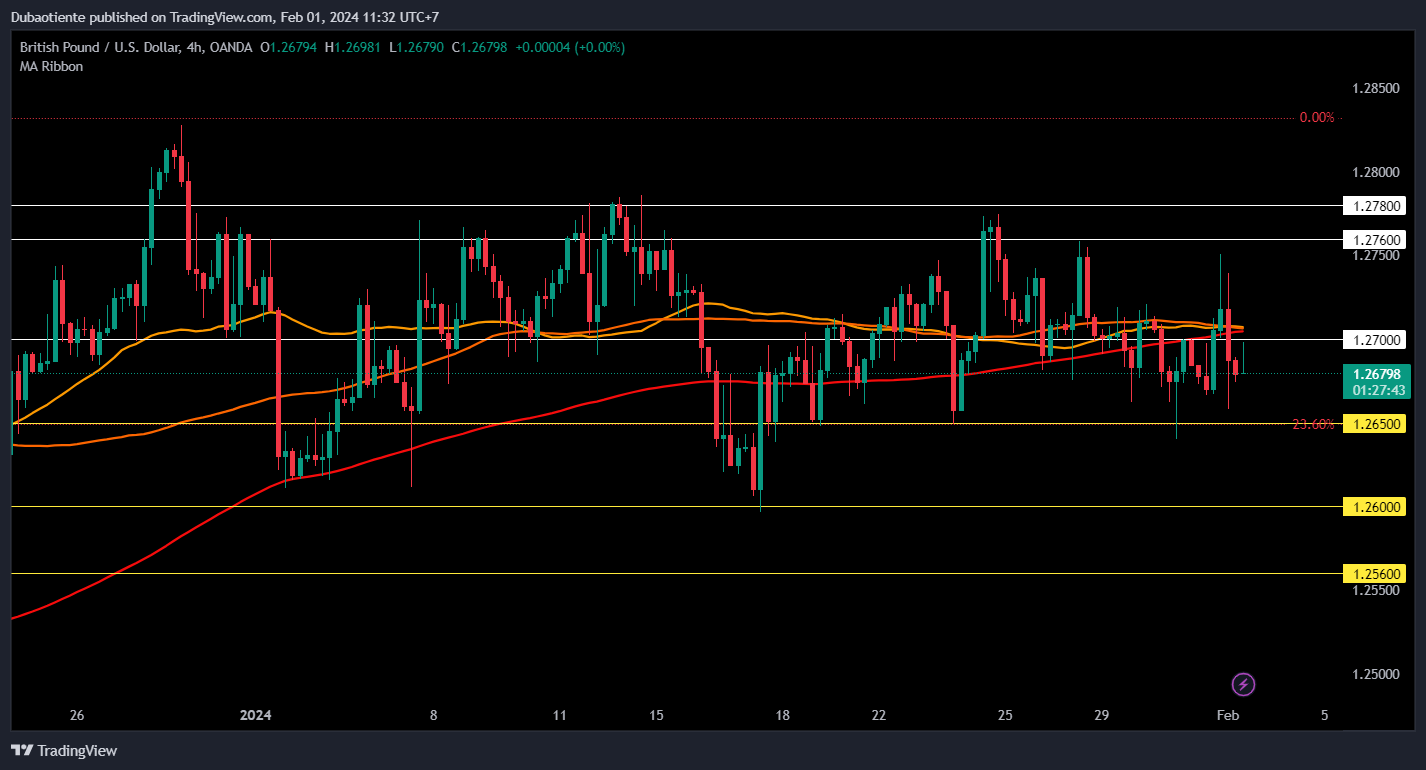Click the 22 date label on time axis
Image resolution: width=1426 pixels, height=770 pixels.
tap(879, 715)
